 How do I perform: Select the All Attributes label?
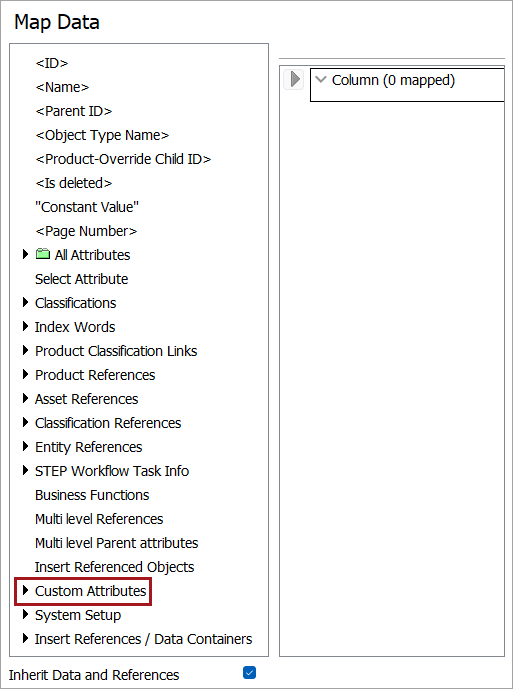coord(92,255)
